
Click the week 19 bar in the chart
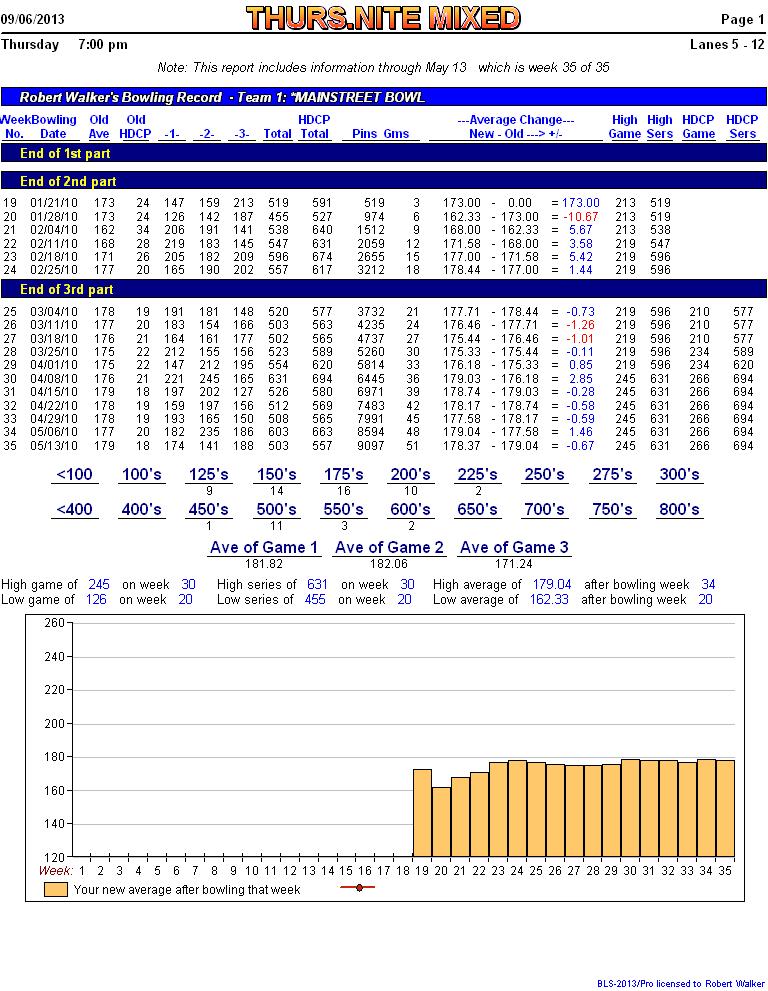pyautogui.click(x=422, y=813)
